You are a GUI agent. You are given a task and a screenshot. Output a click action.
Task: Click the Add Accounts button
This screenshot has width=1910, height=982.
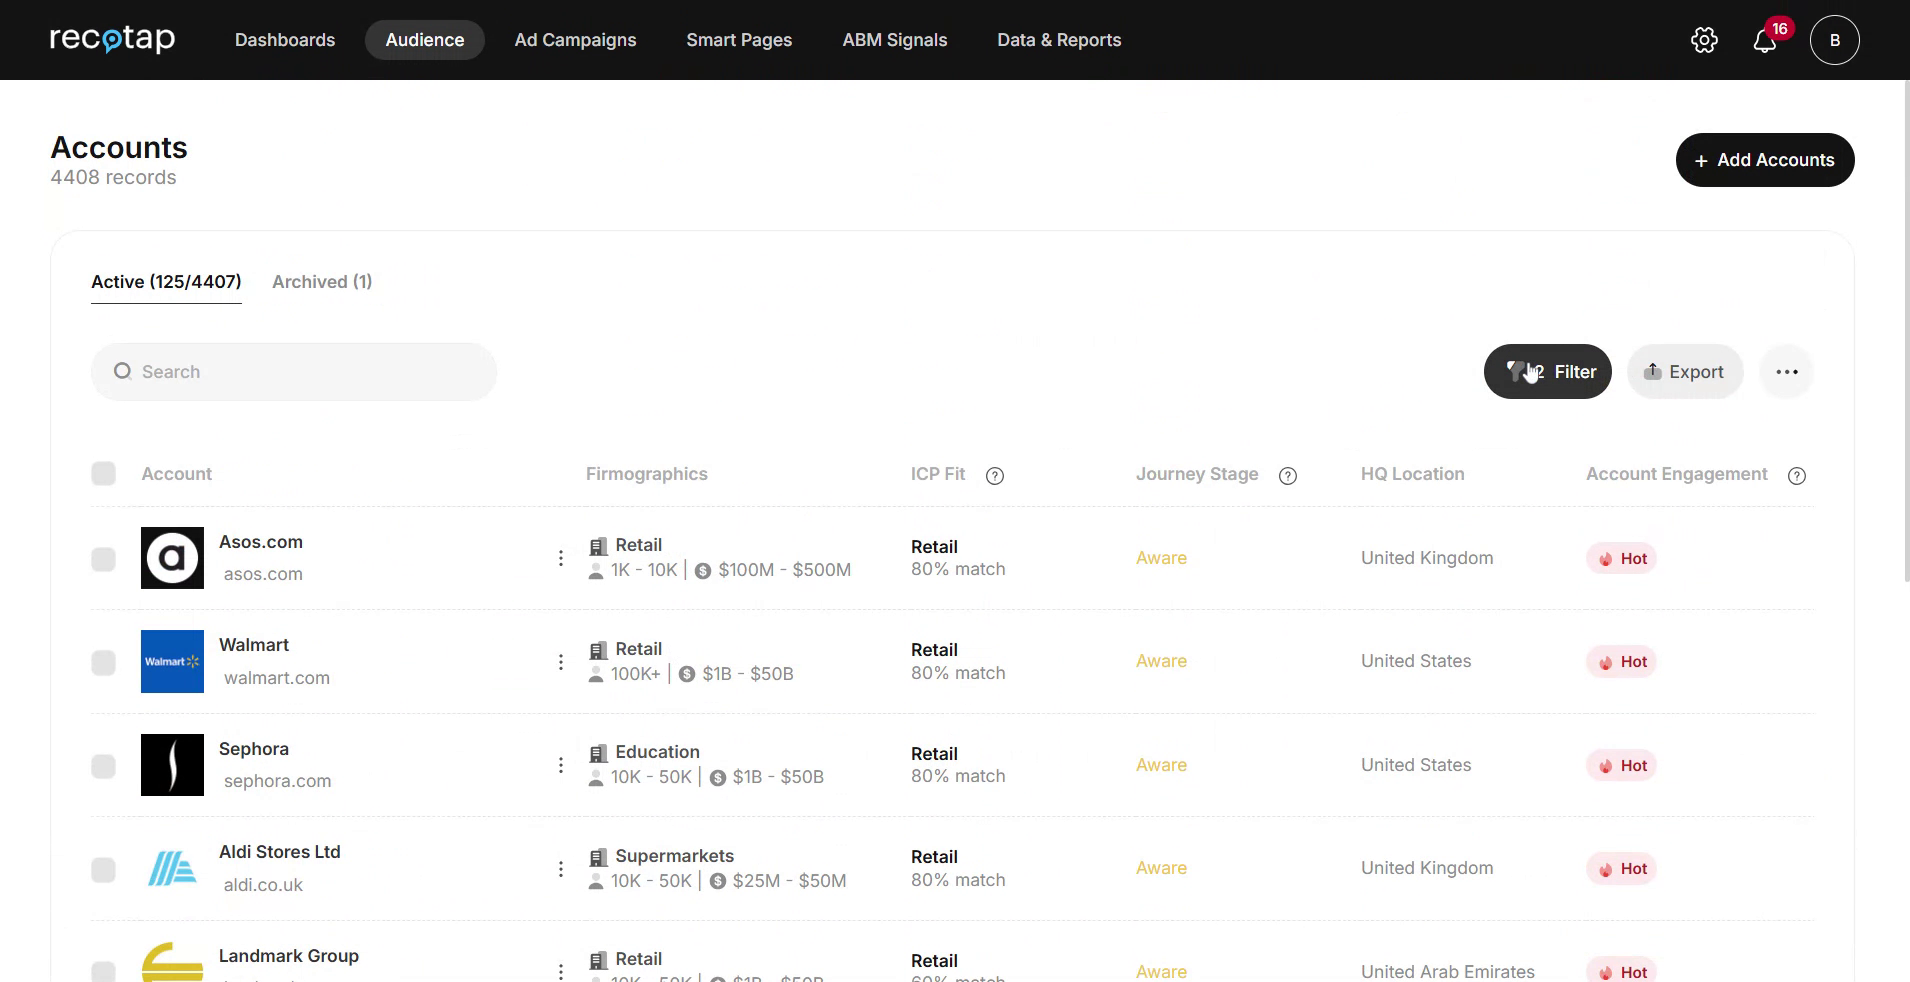click(1764, 159)
